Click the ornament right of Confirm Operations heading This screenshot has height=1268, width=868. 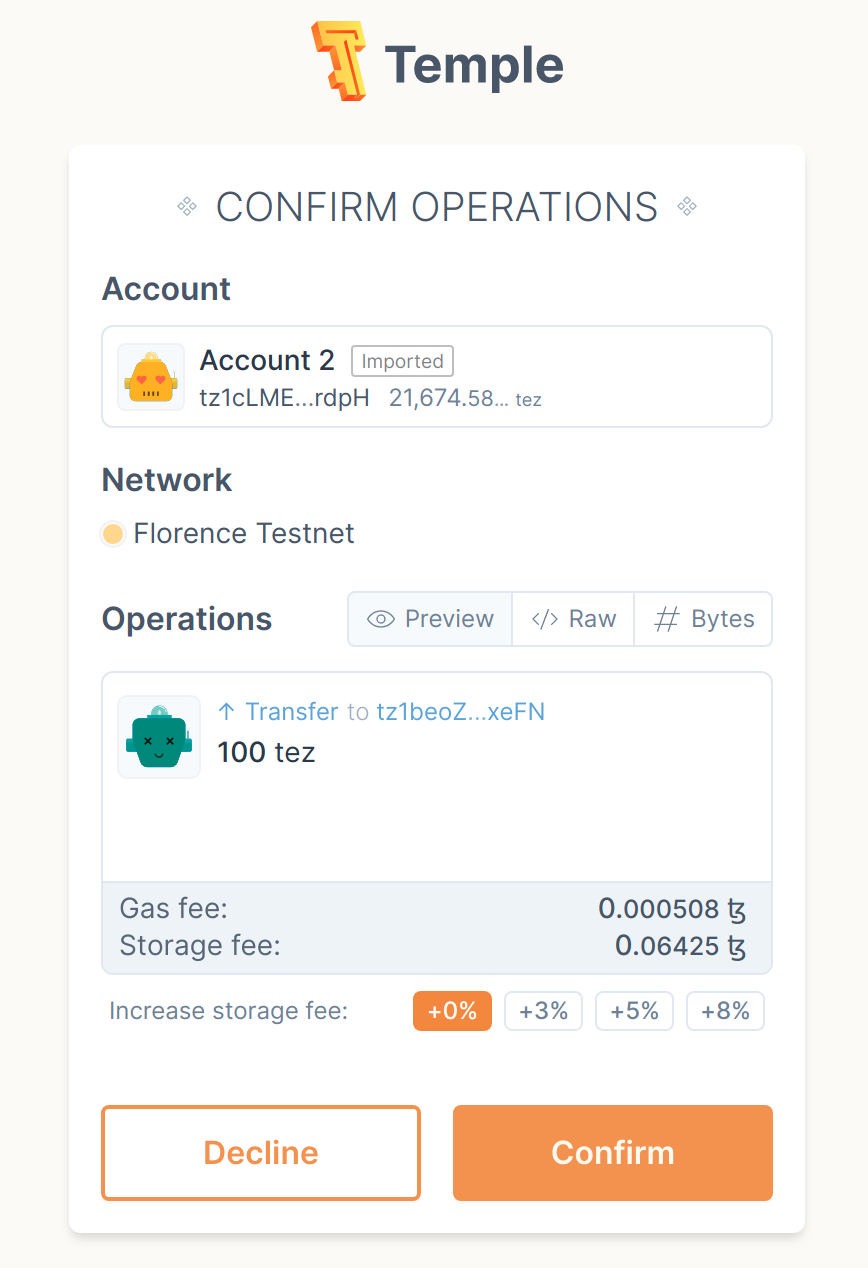pos(686,207)
